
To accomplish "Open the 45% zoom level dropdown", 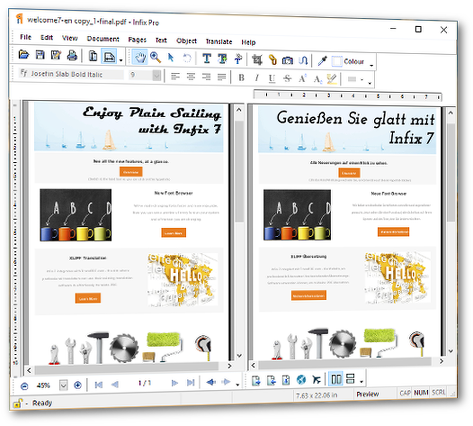I will tap(63, 386).
